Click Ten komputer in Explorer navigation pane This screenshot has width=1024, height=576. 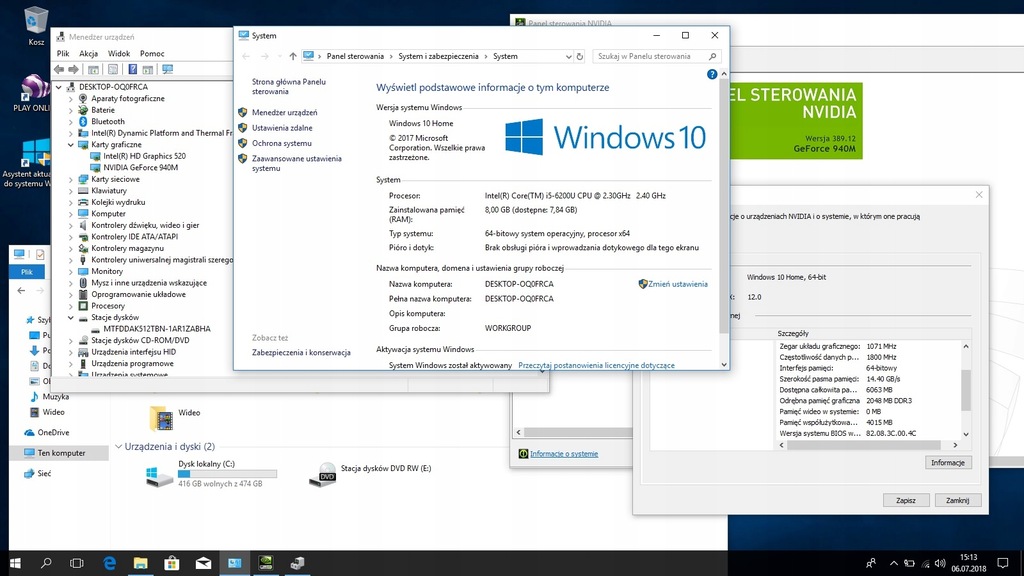(x=61, y=453)
